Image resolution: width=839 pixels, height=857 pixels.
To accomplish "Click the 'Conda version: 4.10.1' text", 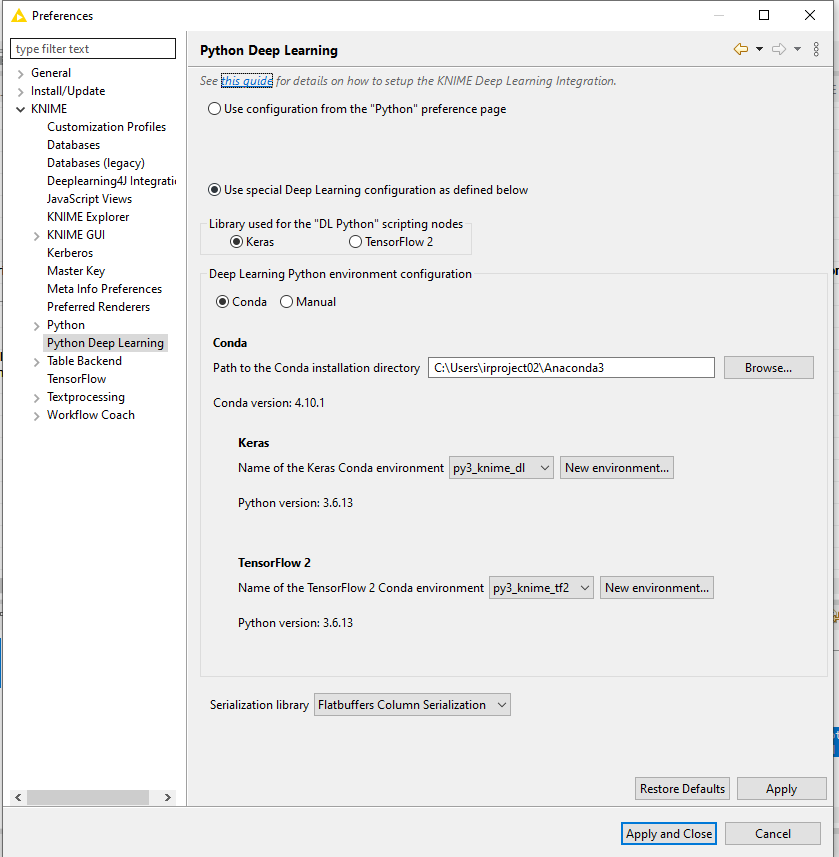I will point(268,403).
